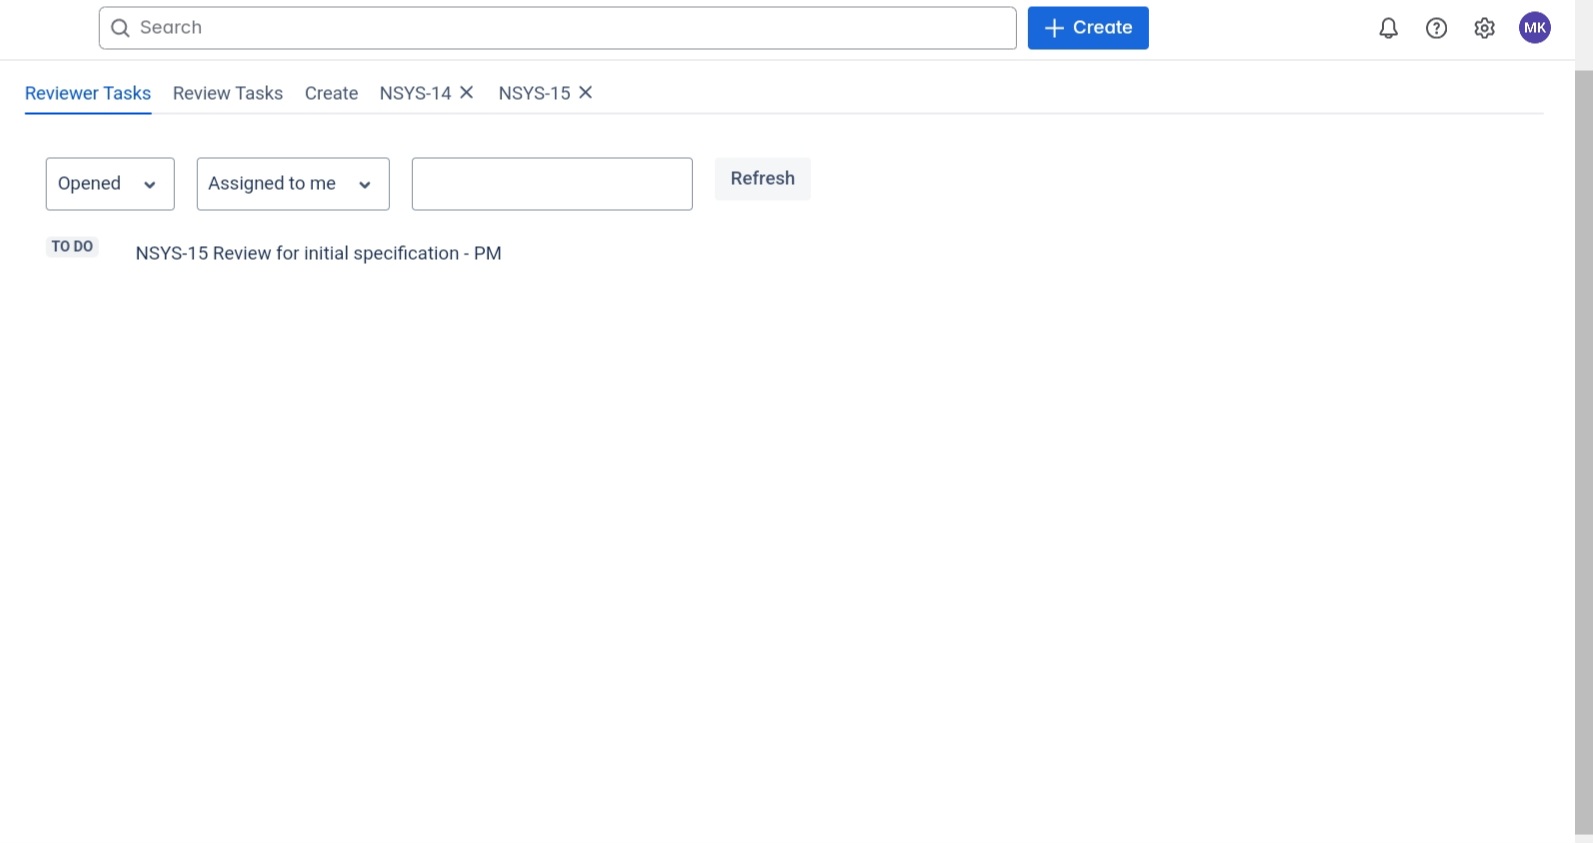Expand the Opened status dropdown
The image size is (1593, 843).
110,184
